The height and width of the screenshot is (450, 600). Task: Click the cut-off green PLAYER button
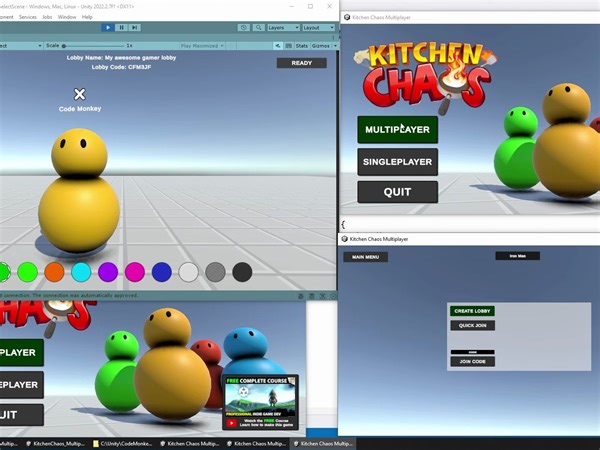pyautogui.click(x=21, y=352)
